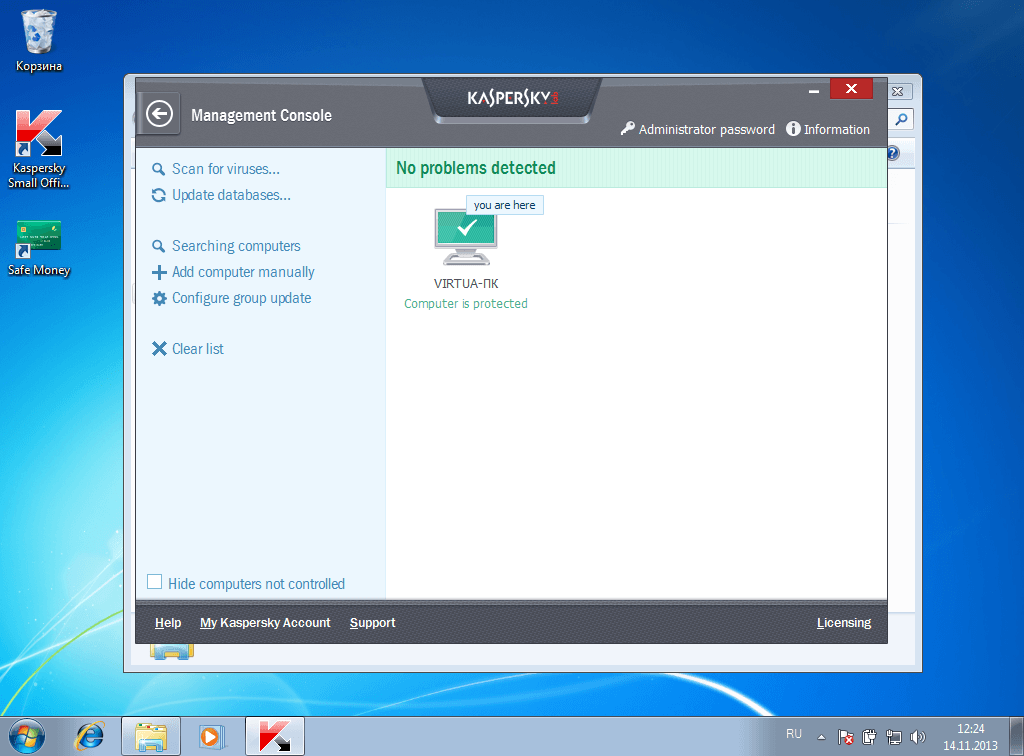Open the Windows Start menu
Viewport: 1024px width, 756px height.
[x=27, y=736]
